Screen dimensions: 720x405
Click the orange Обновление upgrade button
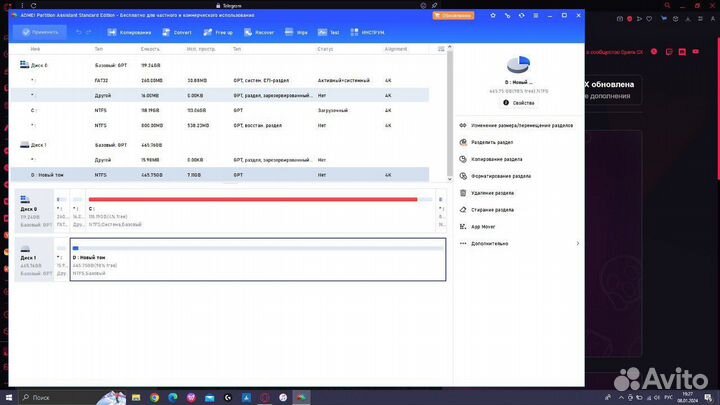(x=453, y=16)
